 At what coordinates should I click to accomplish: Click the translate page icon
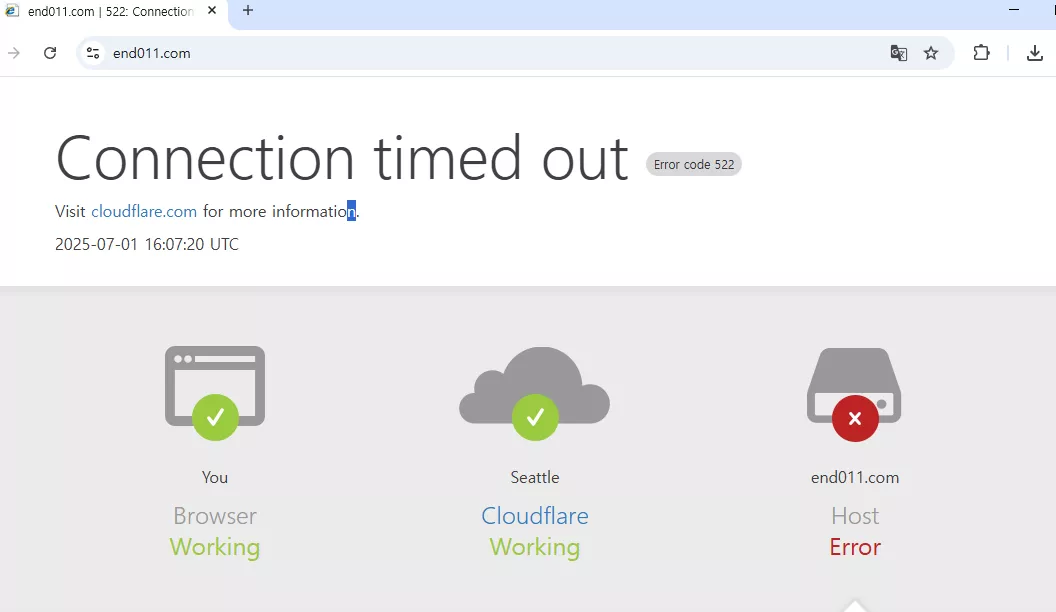pos(898,53)
